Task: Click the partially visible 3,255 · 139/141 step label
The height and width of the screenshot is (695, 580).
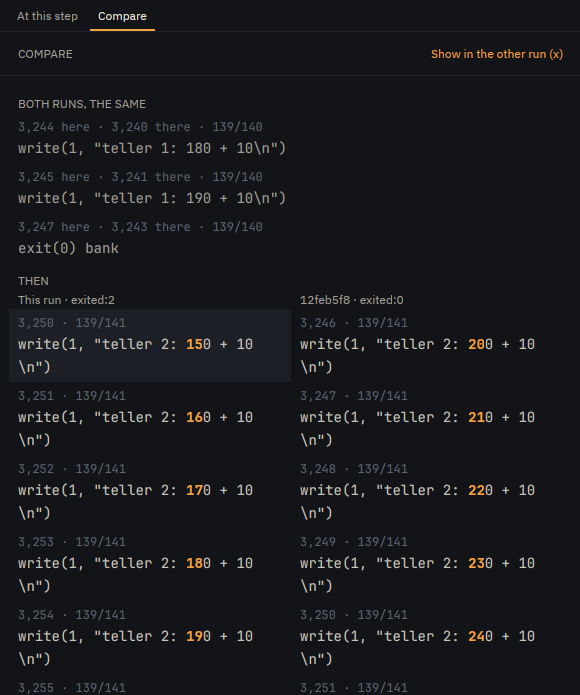Action: tap(72, 688)
